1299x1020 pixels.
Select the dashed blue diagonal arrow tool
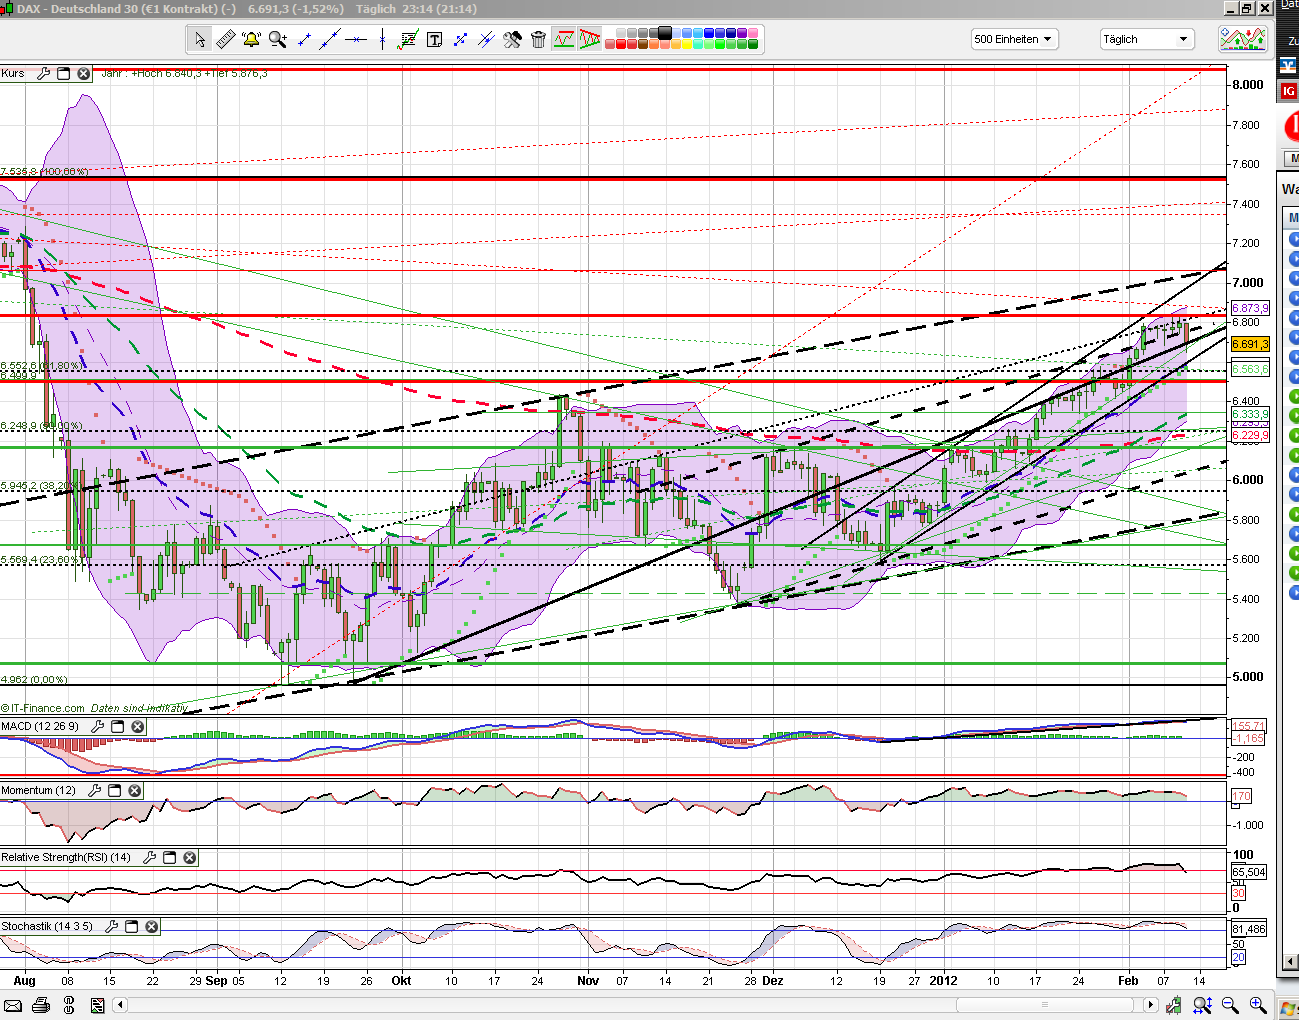[x=460, y=39]
